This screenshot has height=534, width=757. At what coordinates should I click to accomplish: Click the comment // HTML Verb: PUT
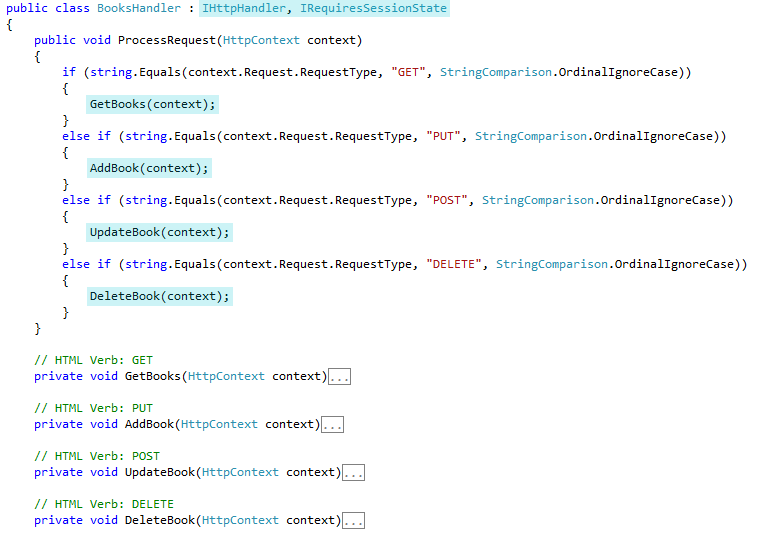(93, 408)
